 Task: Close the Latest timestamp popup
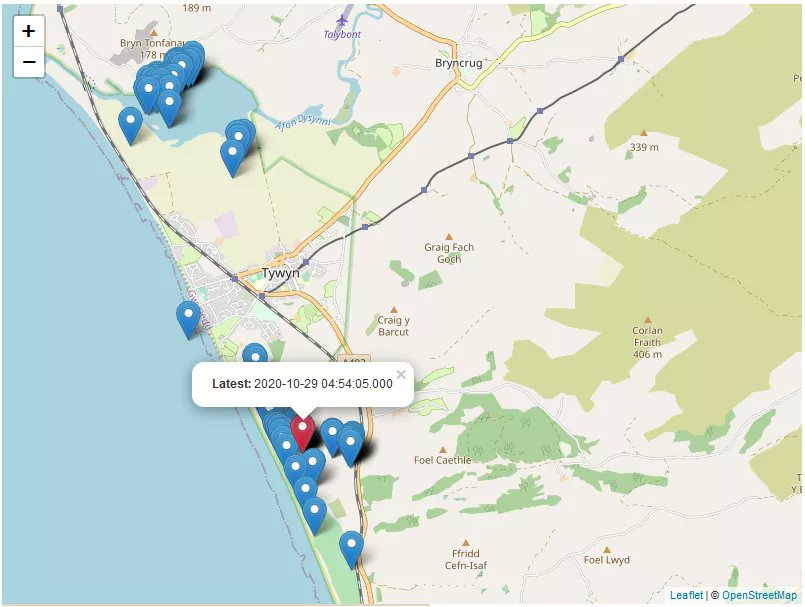(x=401, y=374)
